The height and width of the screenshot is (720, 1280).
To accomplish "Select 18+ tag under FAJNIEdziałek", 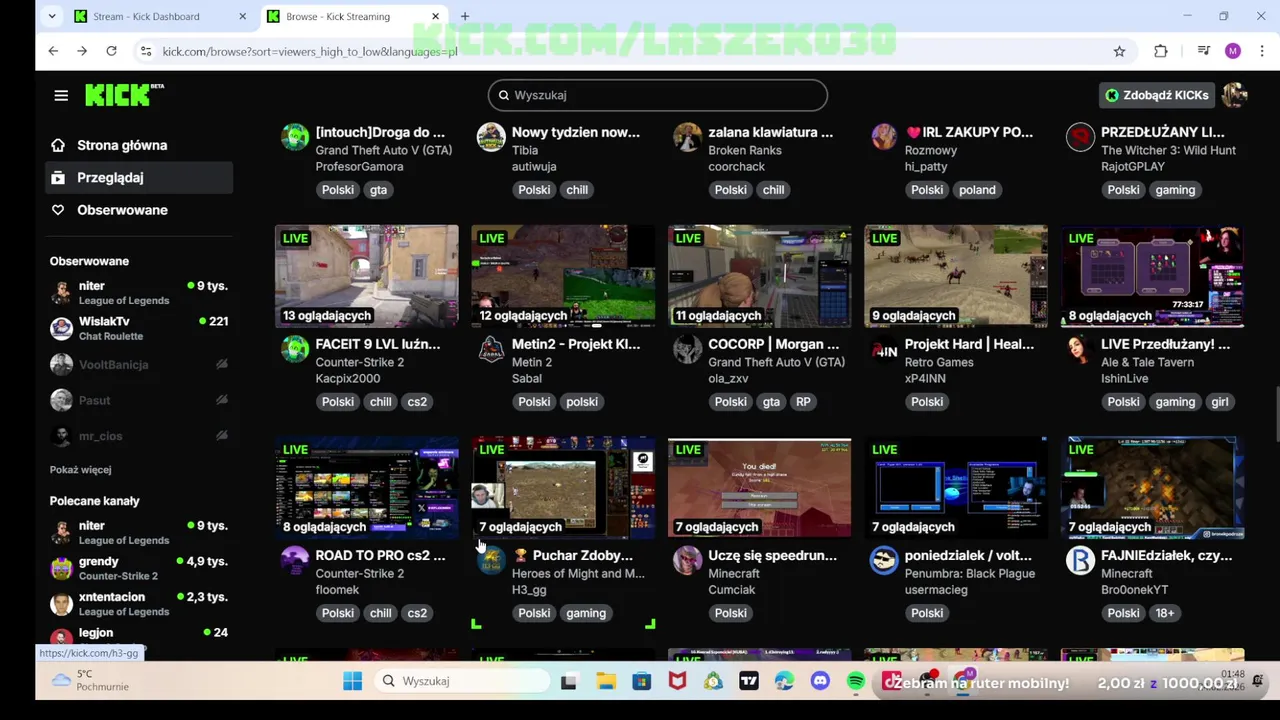I will [1164, 613].
